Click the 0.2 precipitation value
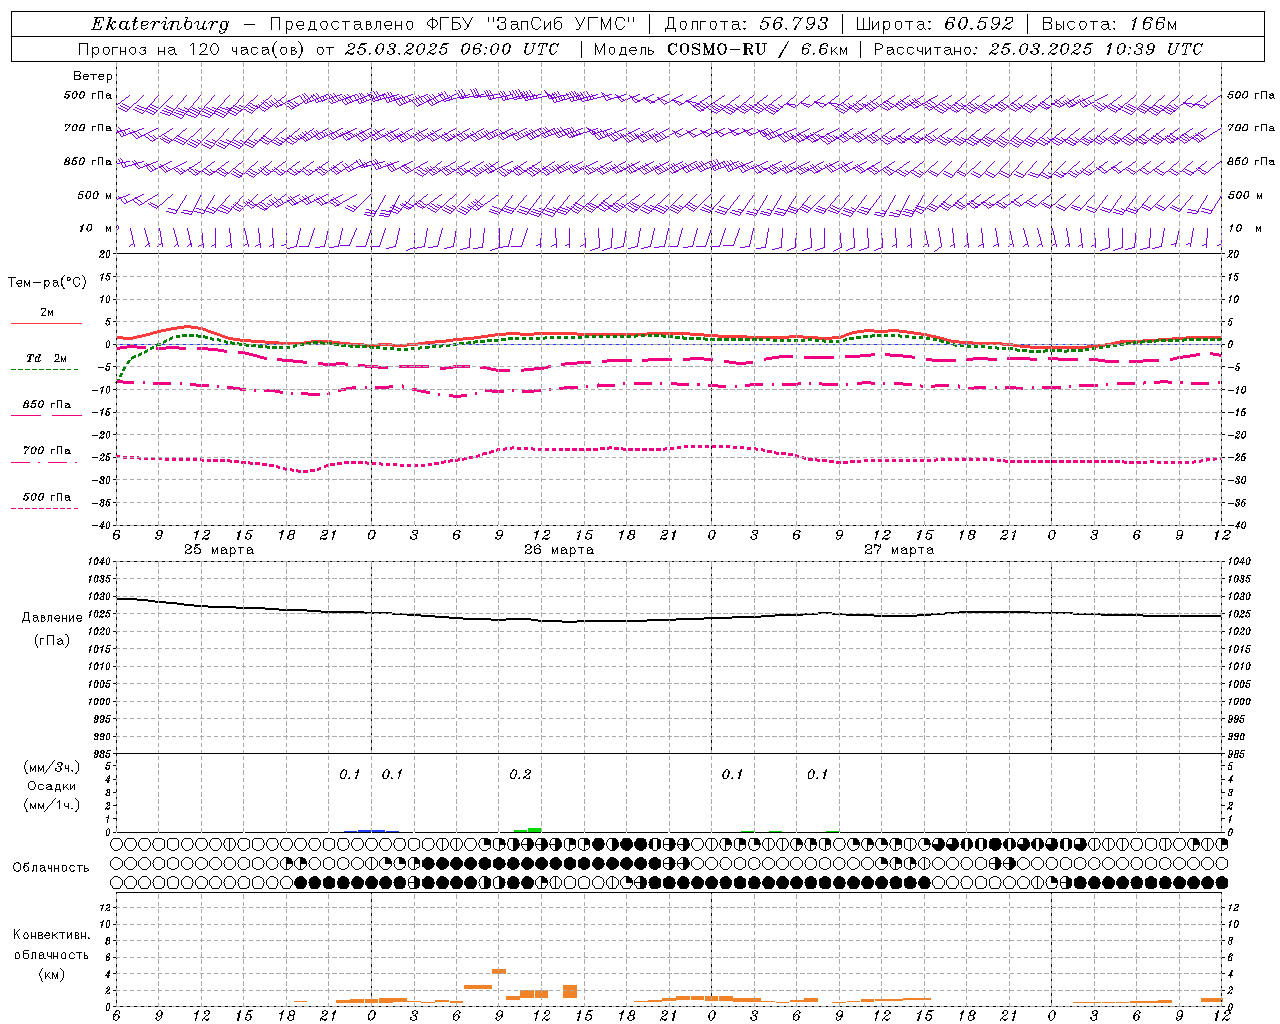The width and height of the screenshot is (1280, 1024). point(520,775)
